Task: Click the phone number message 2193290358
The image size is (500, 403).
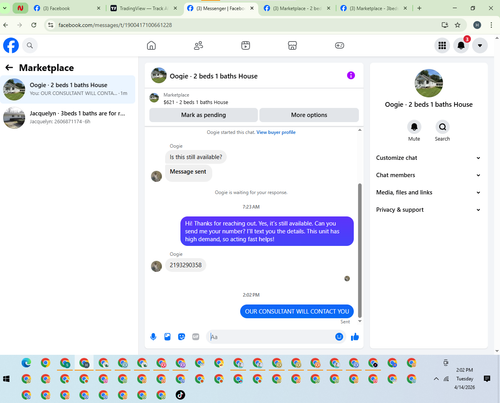Action: click(186, 265)
